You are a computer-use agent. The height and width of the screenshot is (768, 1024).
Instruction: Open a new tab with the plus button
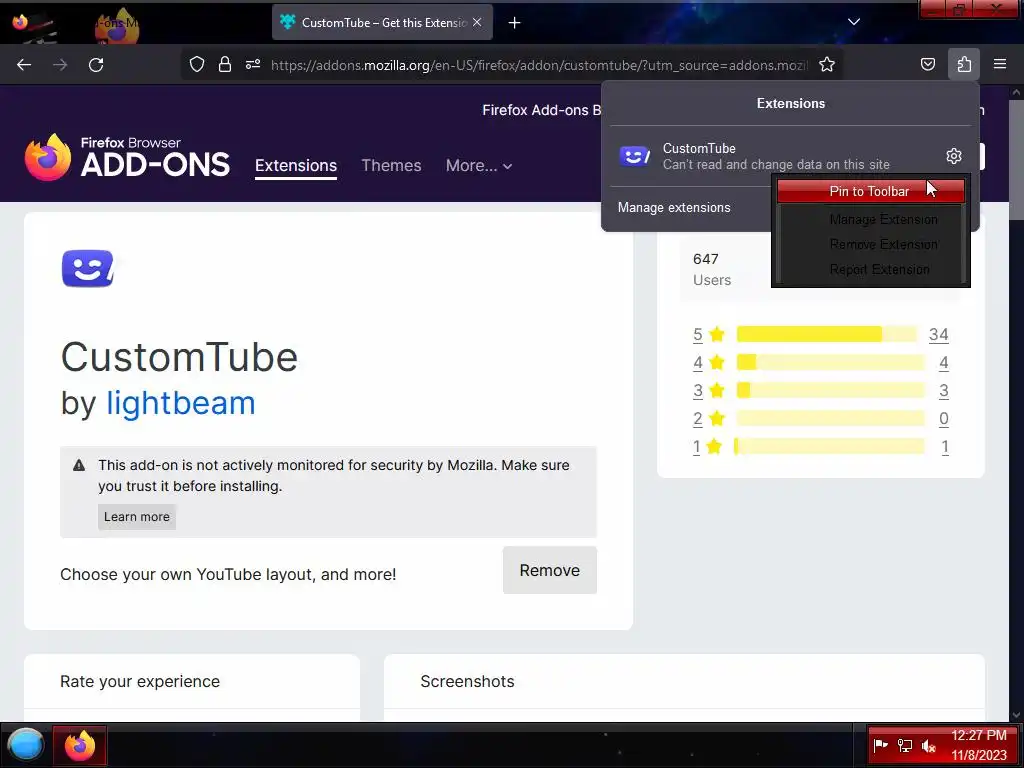point(515,23)
